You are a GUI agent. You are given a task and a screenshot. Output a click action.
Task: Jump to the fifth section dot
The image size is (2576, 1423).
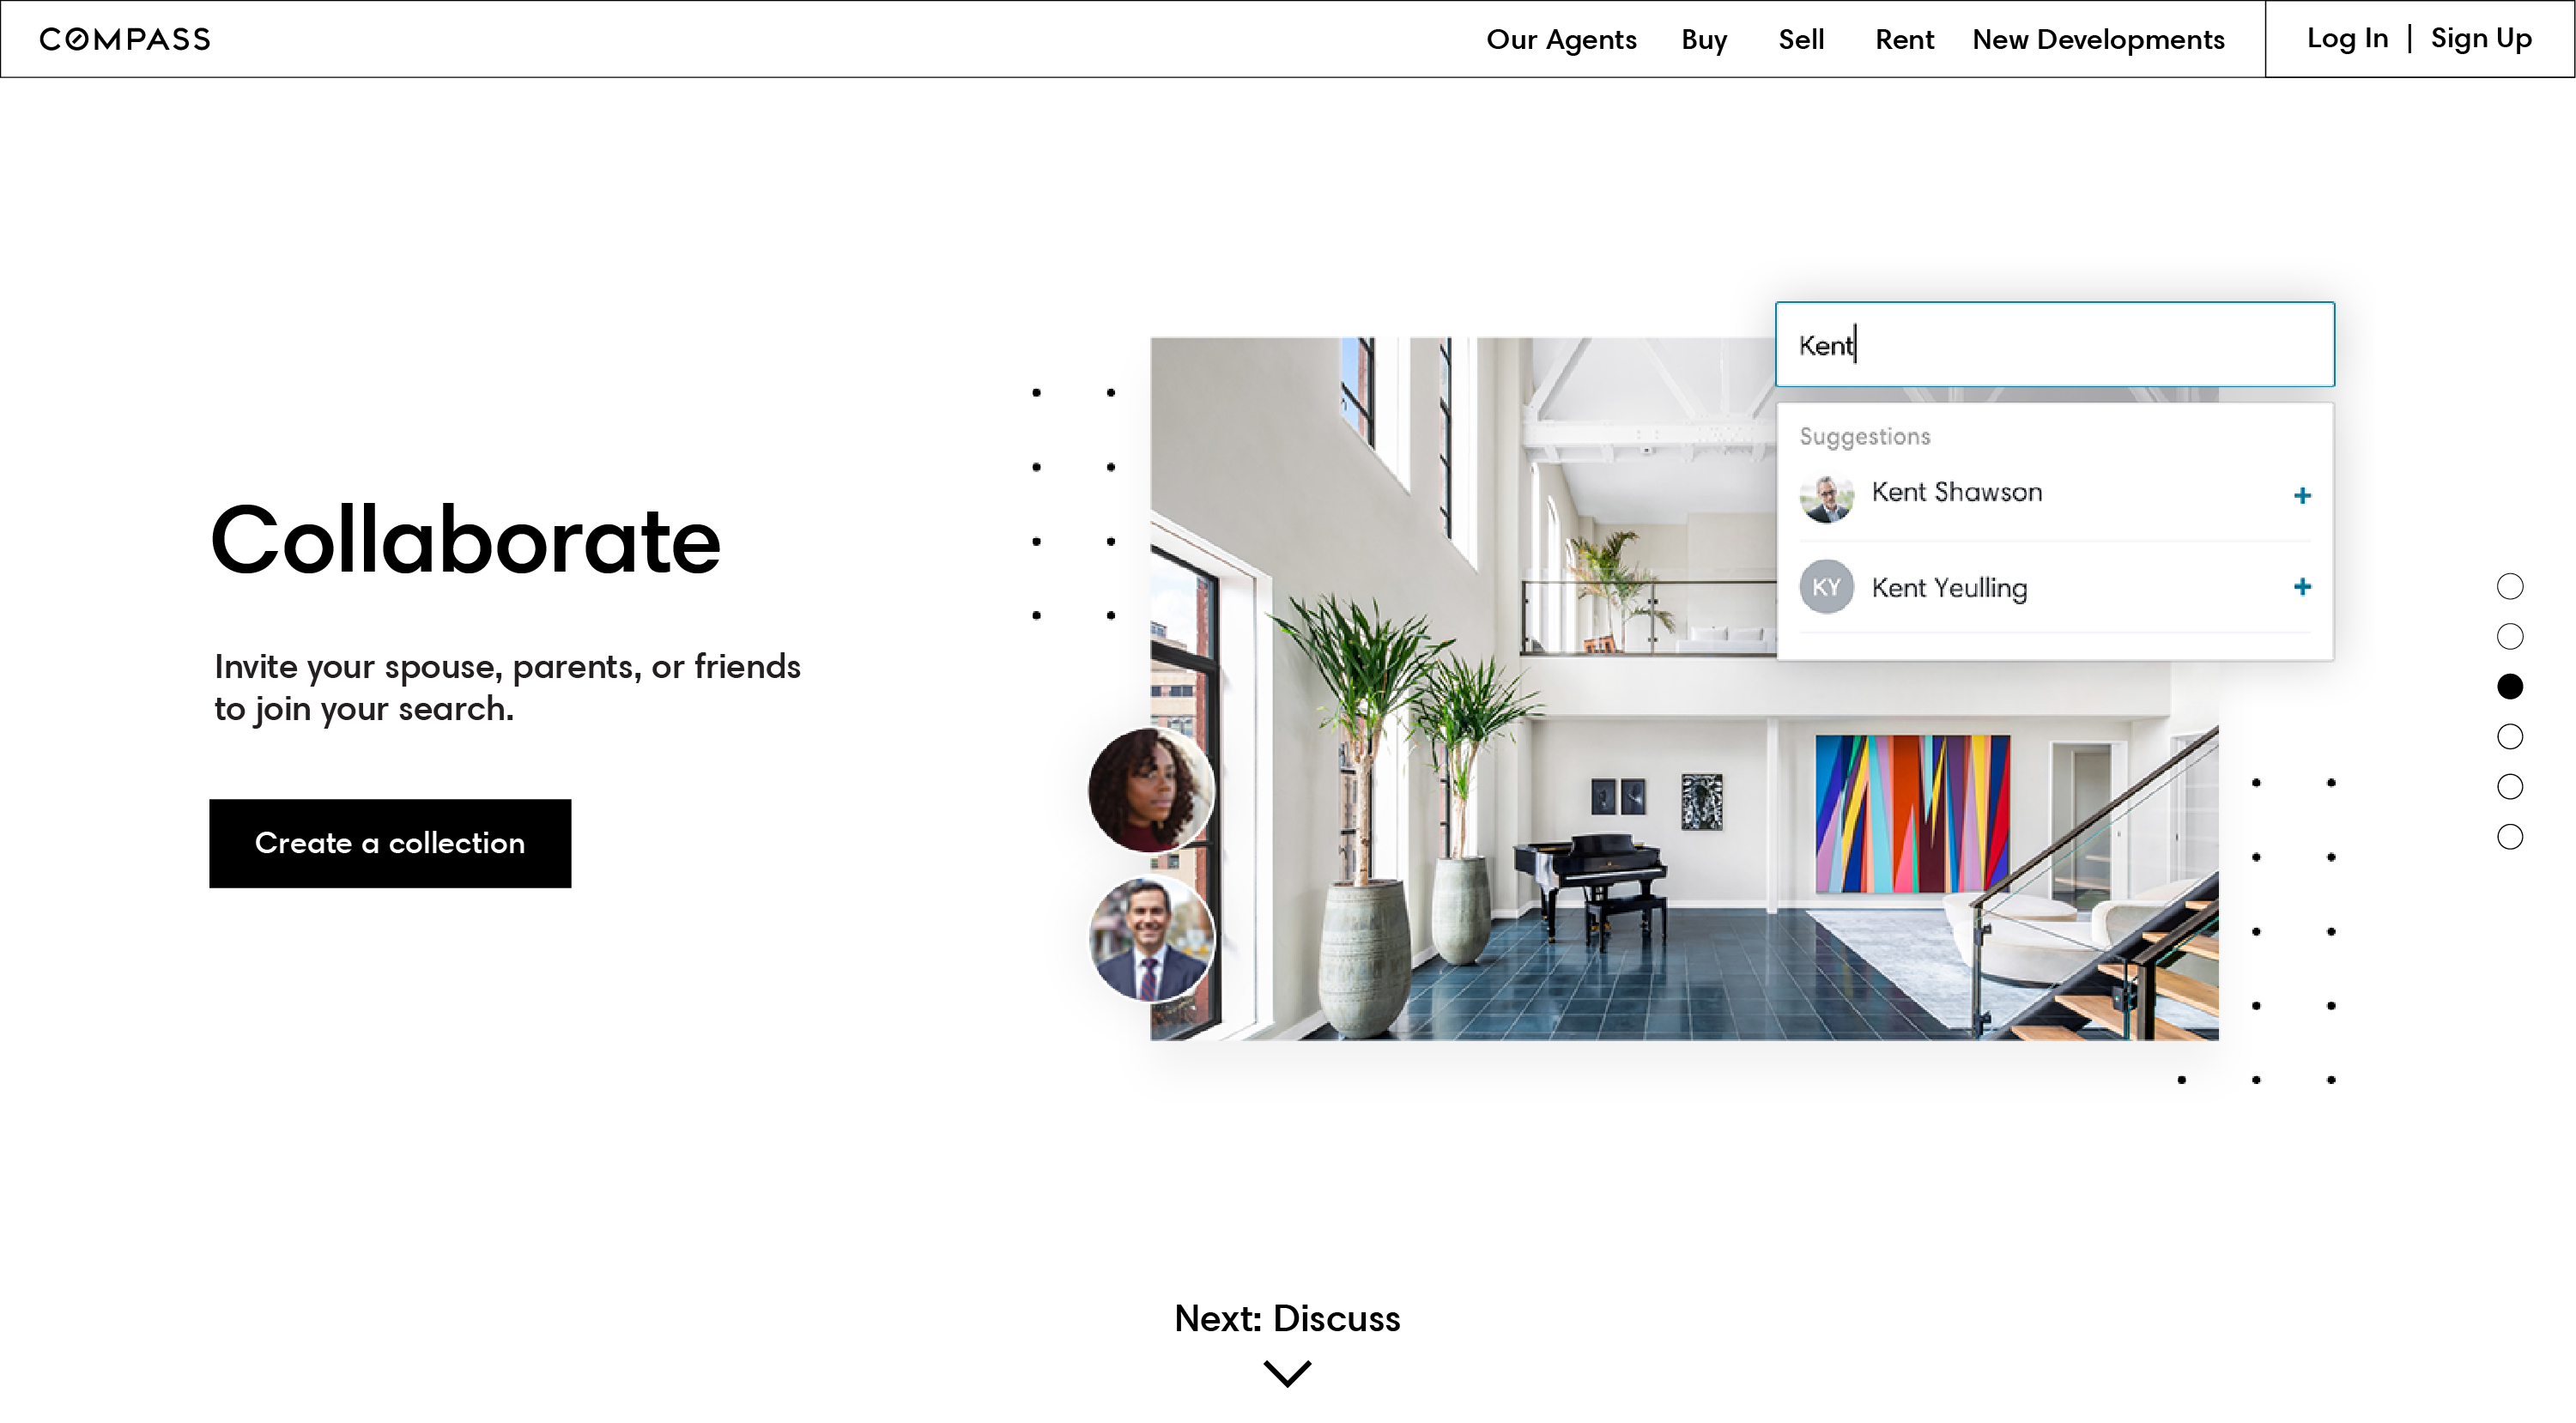coord(2510,786)
